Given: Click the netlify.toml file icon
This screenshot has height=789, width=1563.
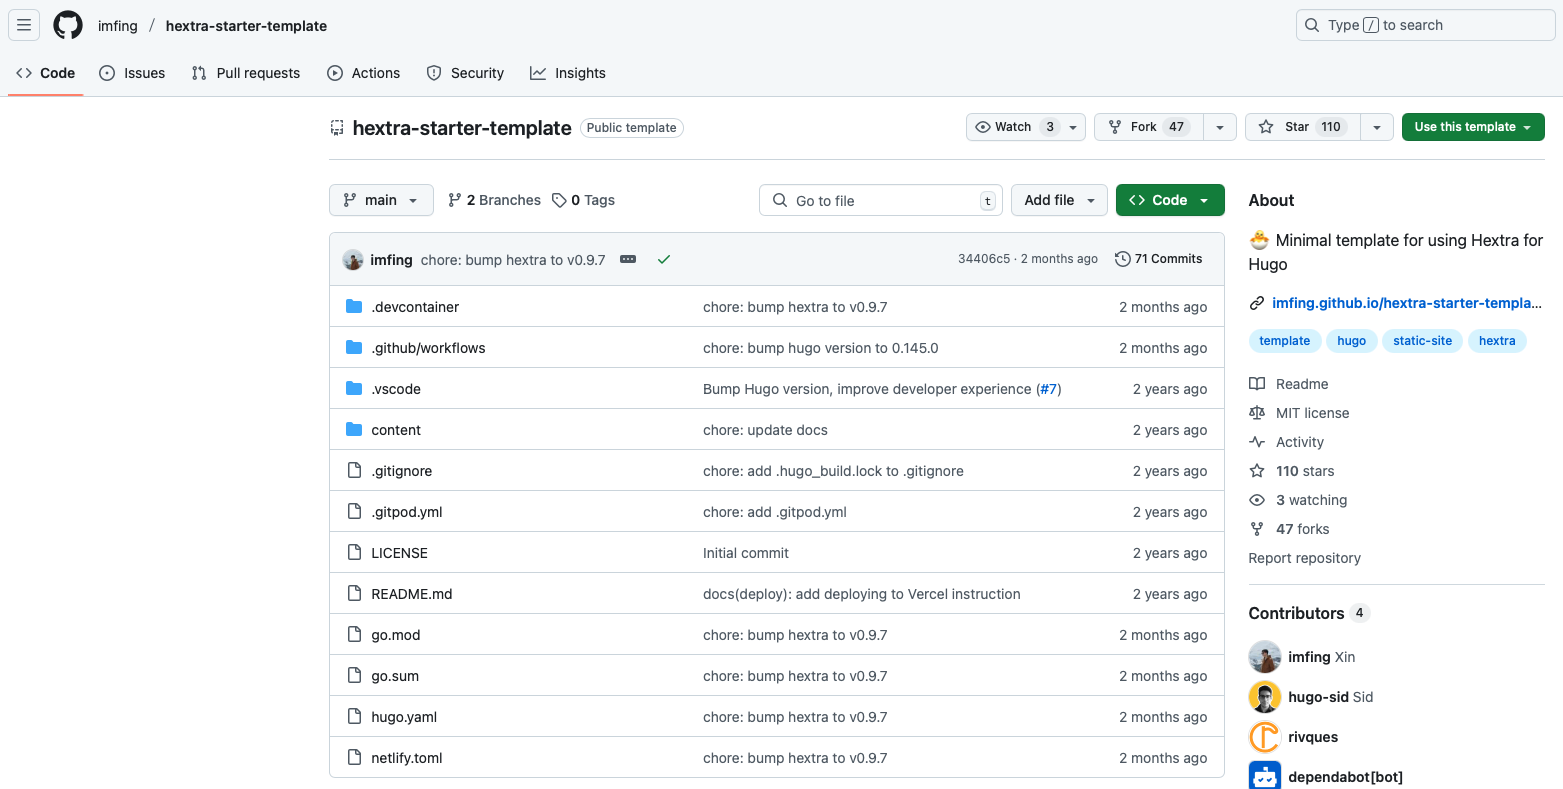Looking at the screenshot, I should 354,757.
